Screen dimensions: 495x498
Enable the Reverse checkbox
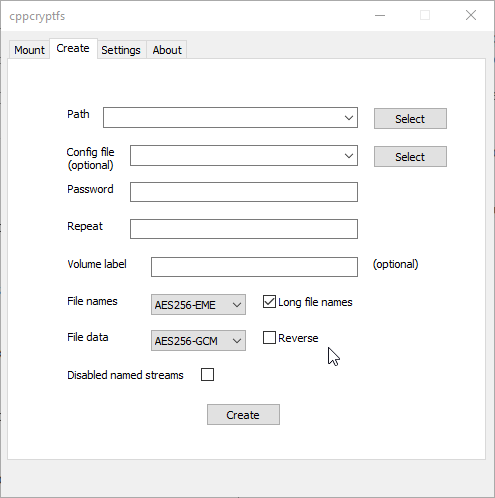pyautogui.click(x=269, y=338)
